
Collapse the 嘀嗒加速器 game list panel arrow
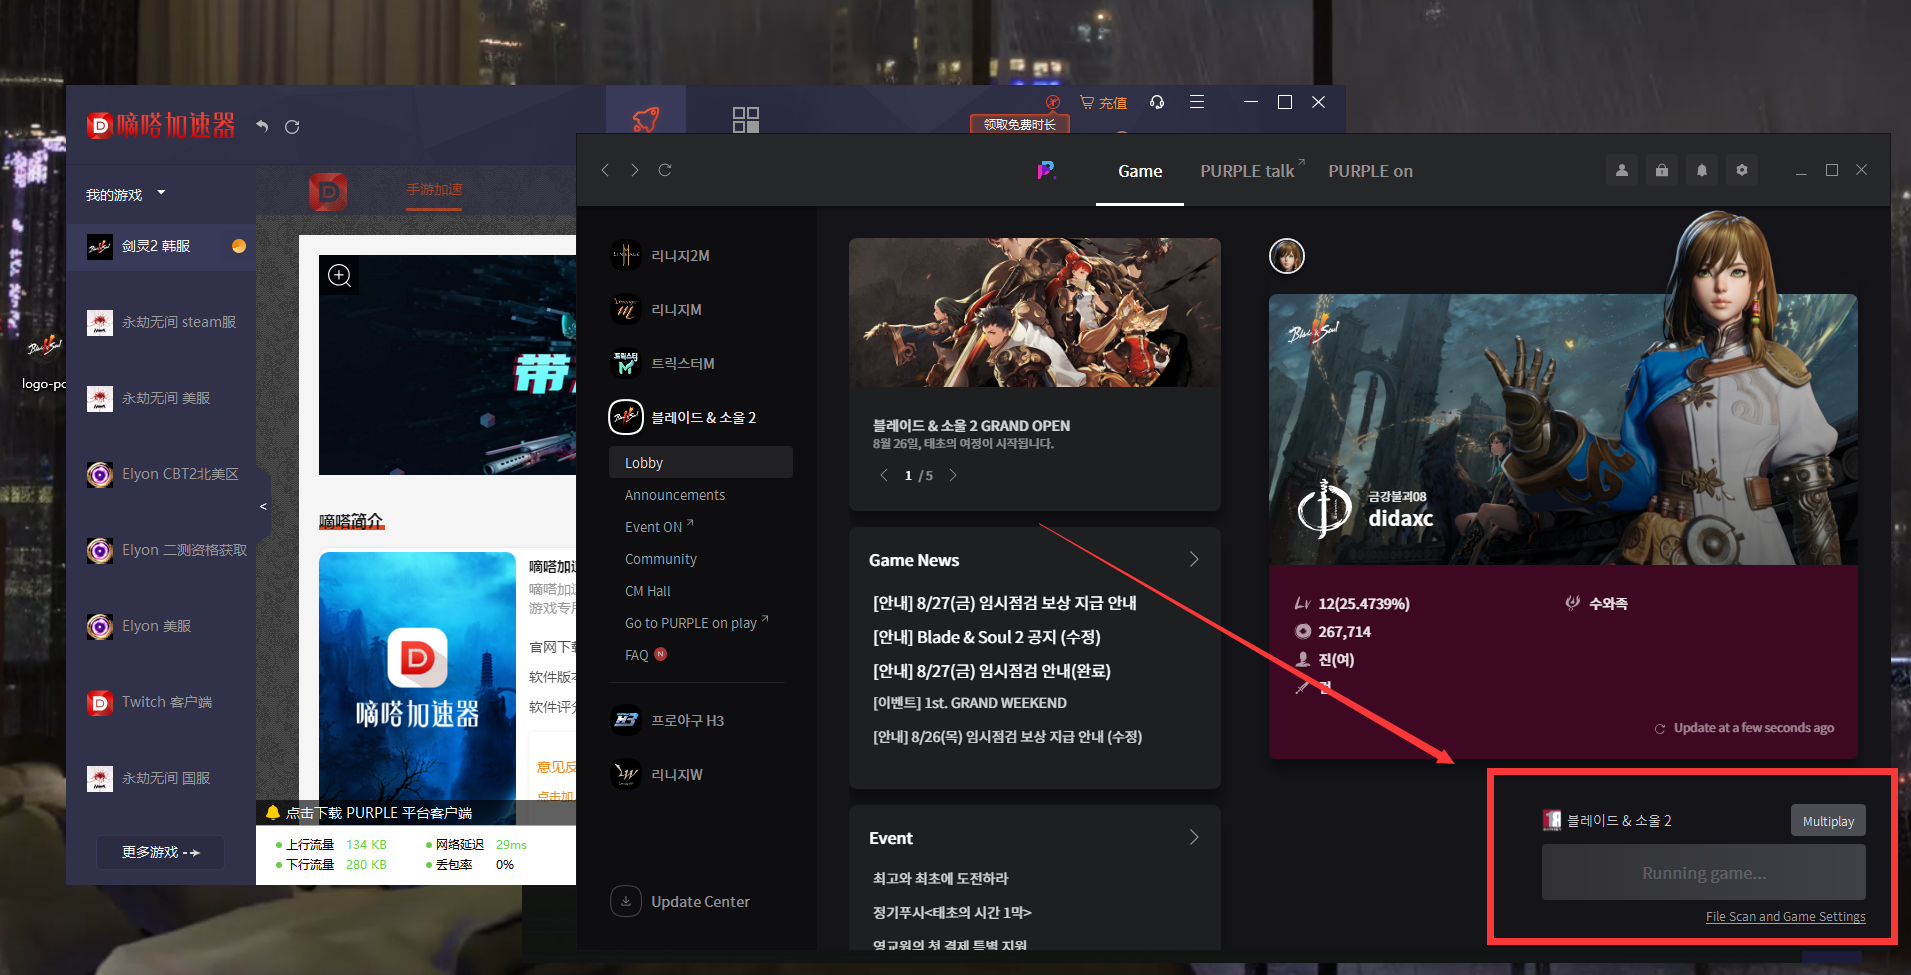point(263,507)
